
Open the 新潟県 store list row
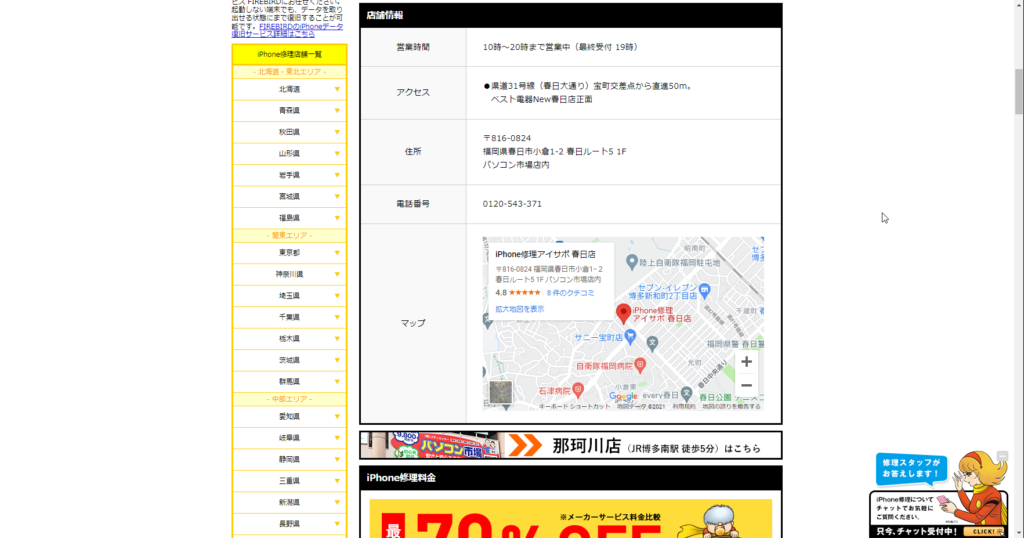tap(289, 503)
